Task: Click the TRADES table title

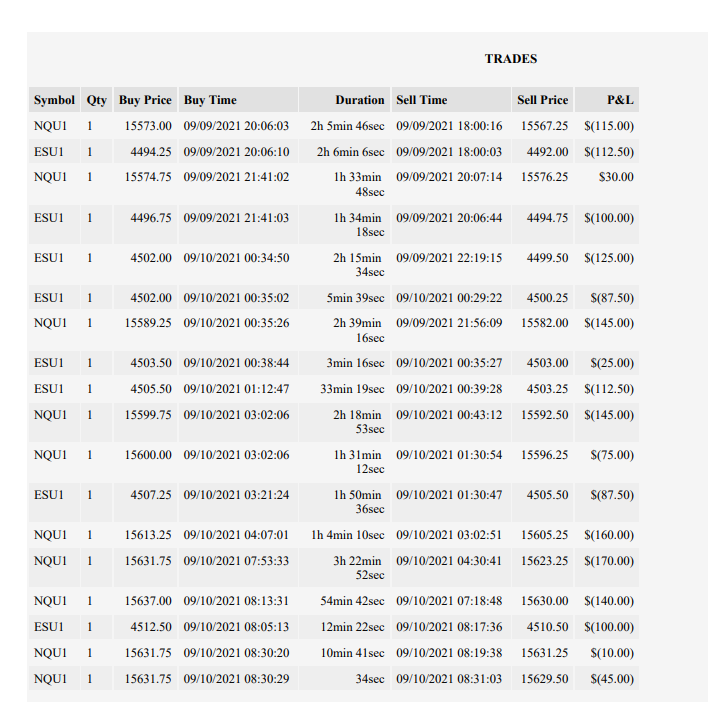Action: coord(511,59)
